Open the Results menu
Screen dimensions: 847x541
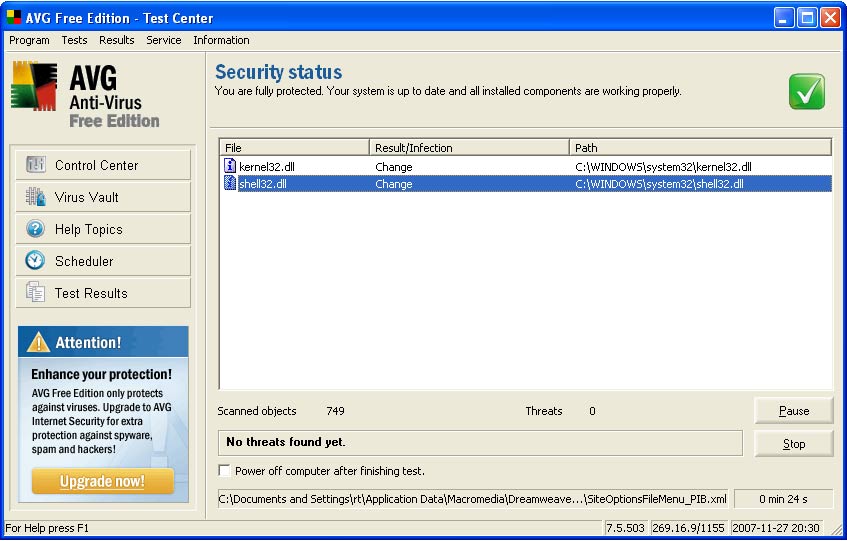click(117, 40)
